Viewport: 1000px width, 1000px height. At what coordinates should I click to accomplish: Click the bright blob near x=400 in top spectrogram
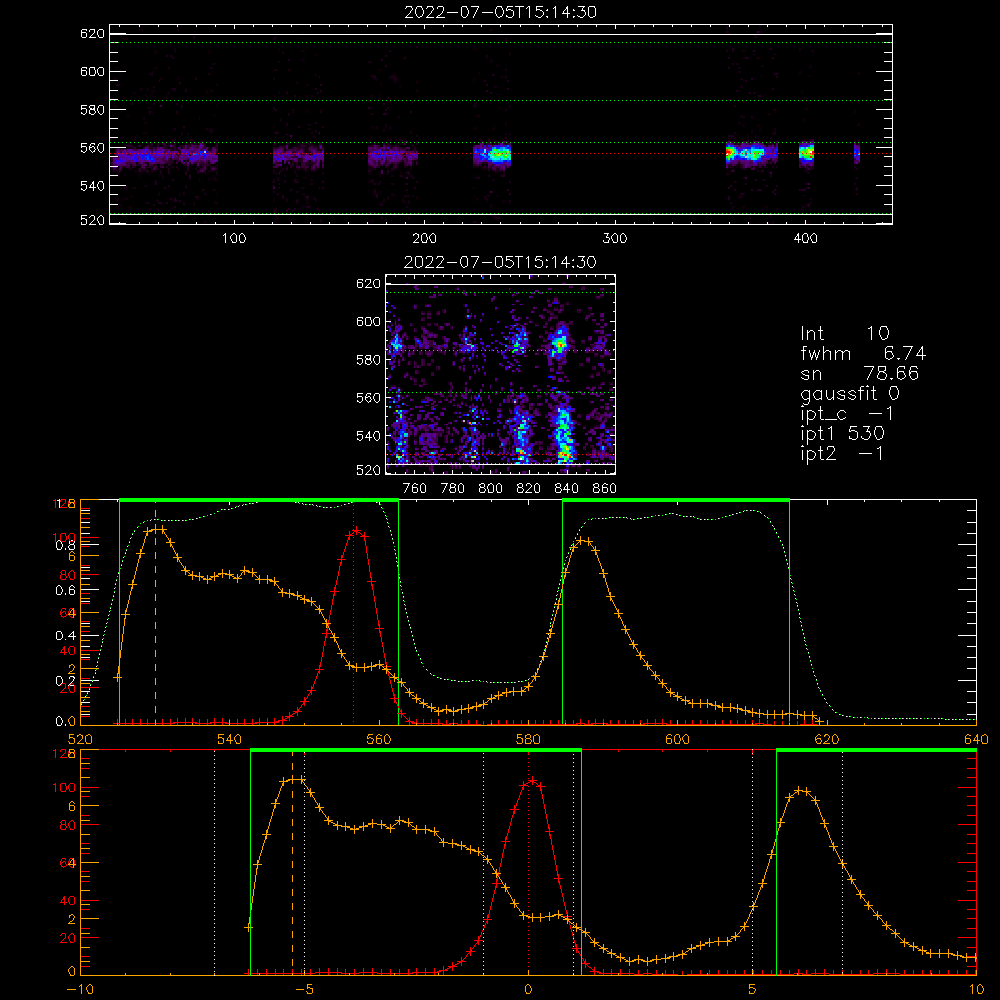tap(807, 153)
